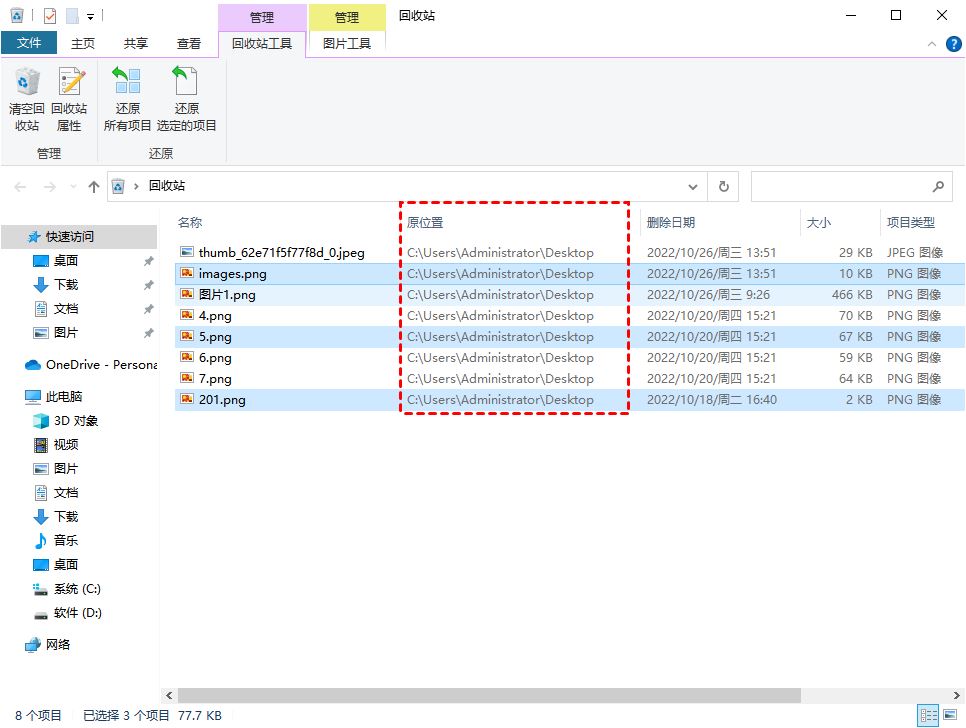Open the recent locations dropdown arrow
The height and width of the screenshot is (728, 966).
tap(73, 187)
